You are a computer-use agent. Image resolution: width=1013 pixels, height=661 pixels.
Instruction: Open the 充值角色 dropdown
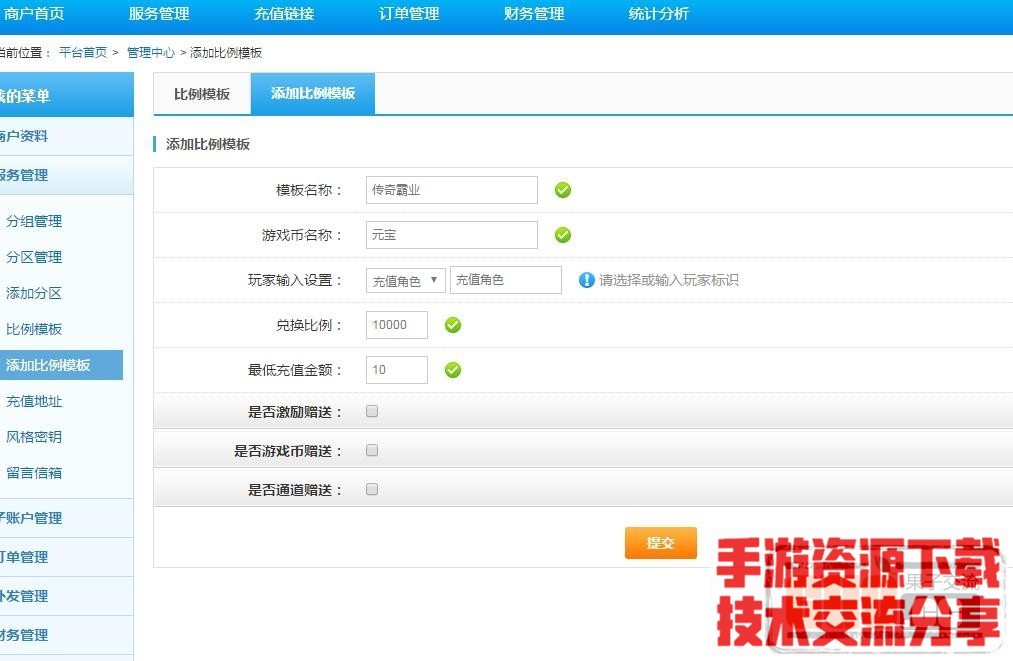405,281
